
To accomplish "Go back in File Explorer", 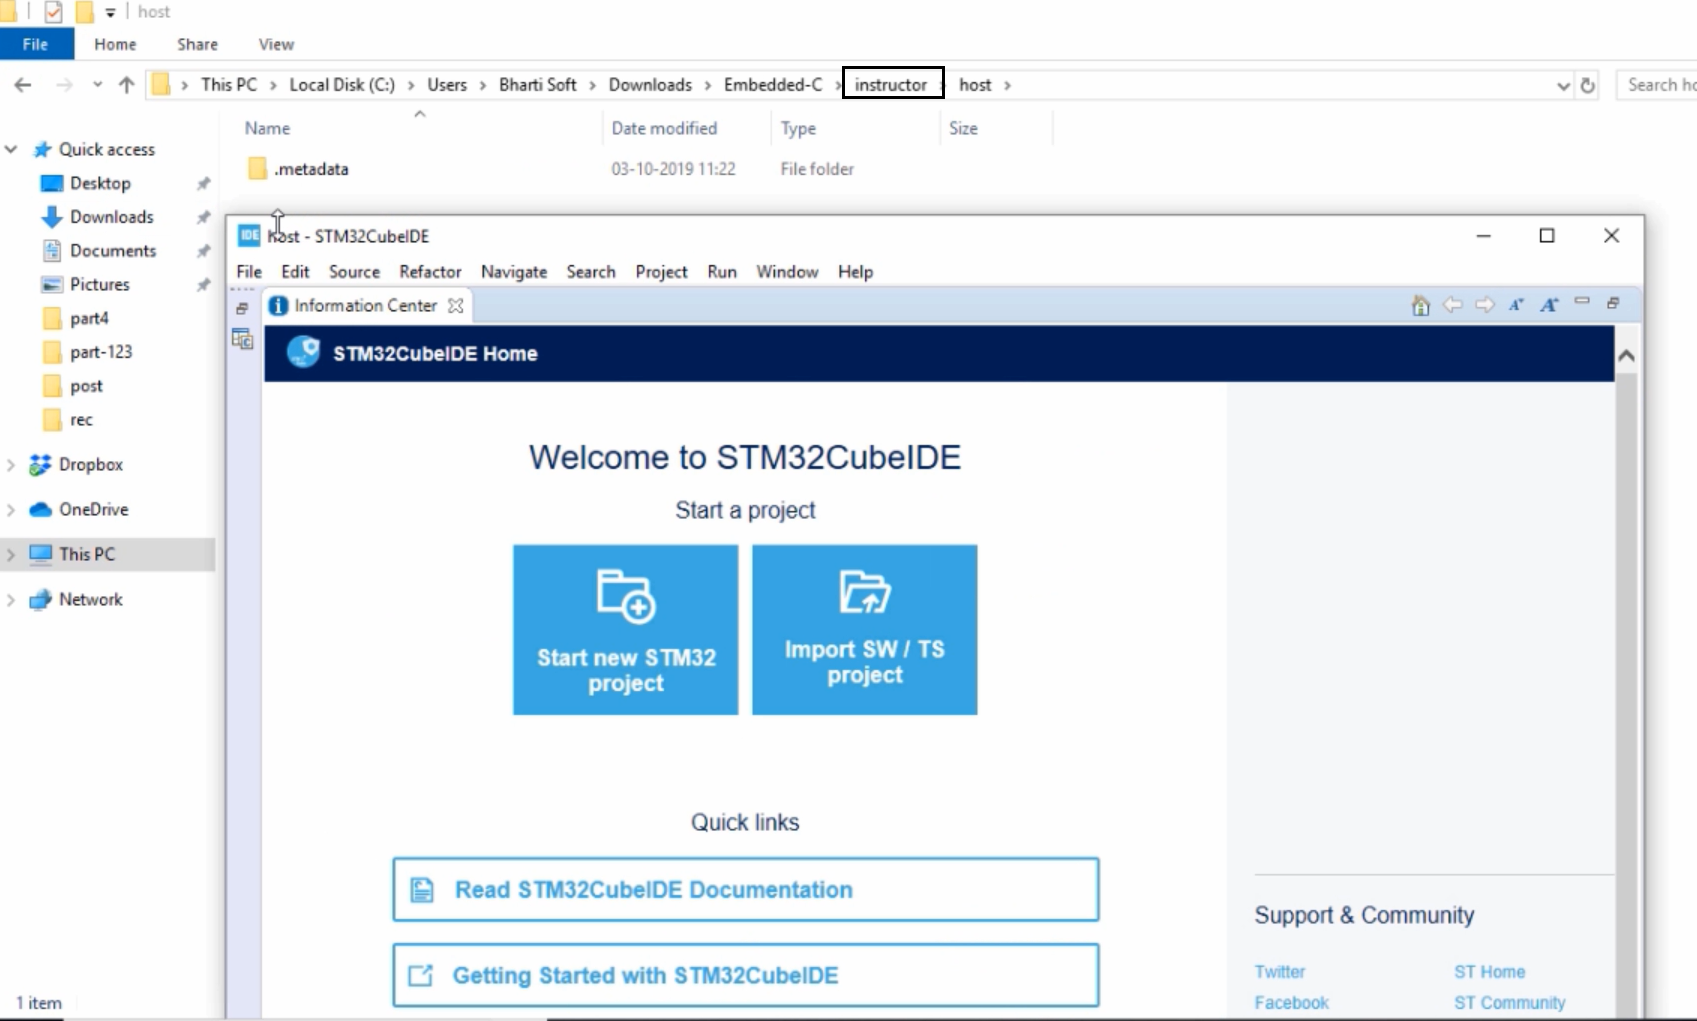I will pyautogui.click(x=23, y=85).
